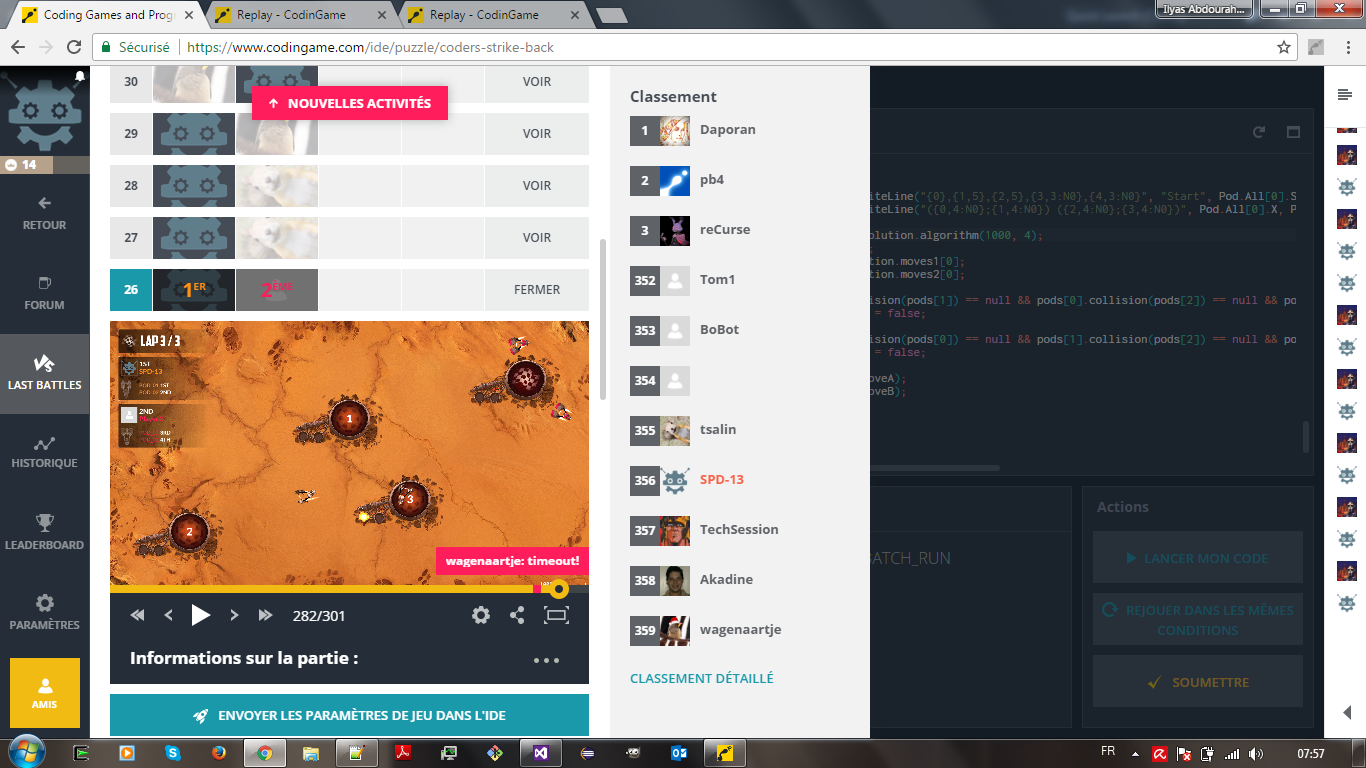Open Skype from the taskbar
Image resolution: width=1366 pixels, height=768 pixels.
coord(172,753)
